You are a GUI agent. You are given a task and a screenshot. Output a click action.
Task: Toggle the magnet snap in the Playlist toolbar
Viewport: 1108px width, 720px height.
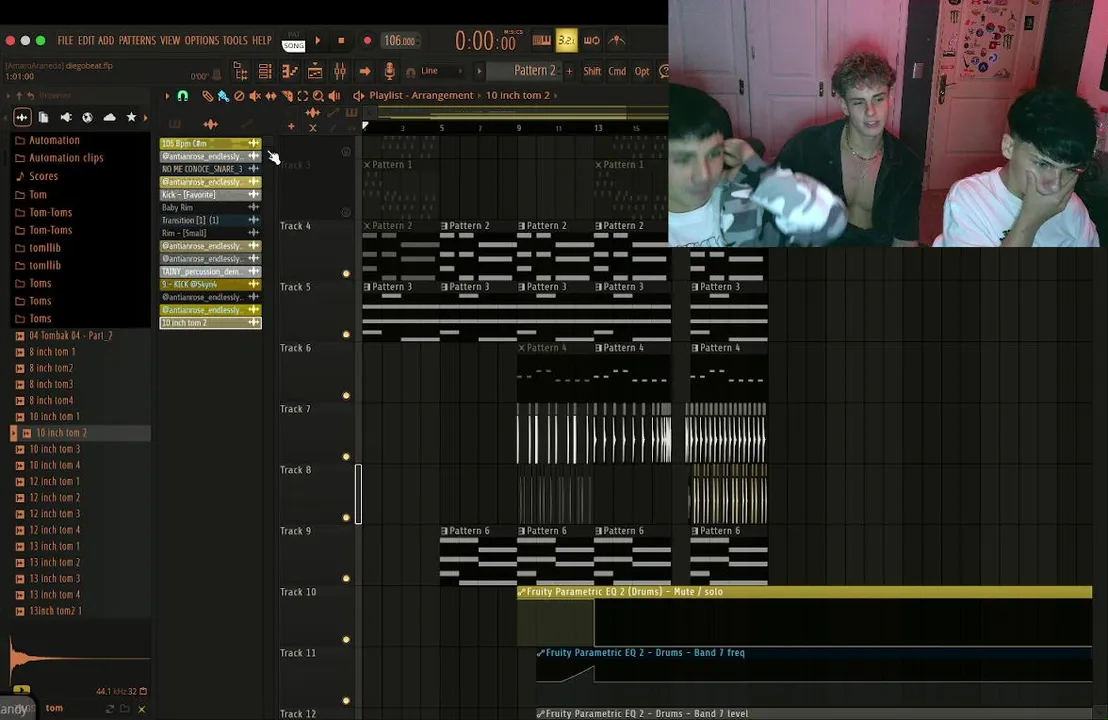183,95
